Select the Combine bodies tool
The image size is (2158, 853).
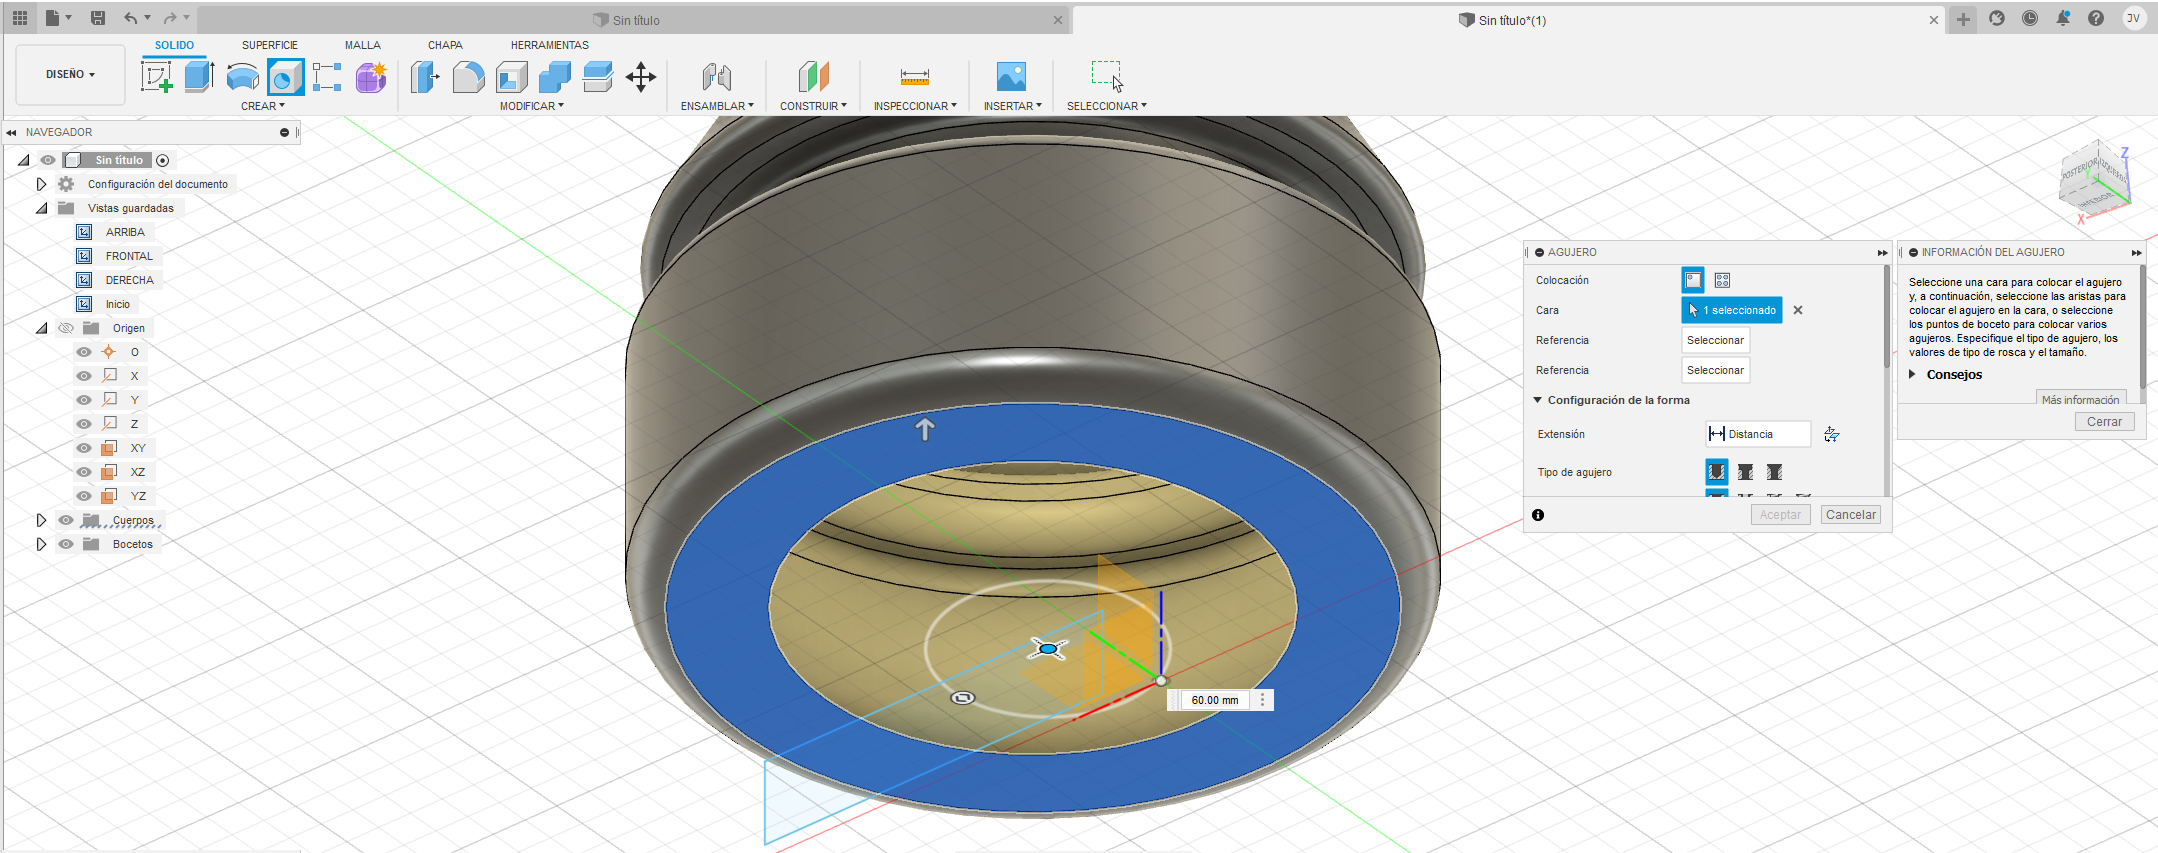click(x=555, y=77)
